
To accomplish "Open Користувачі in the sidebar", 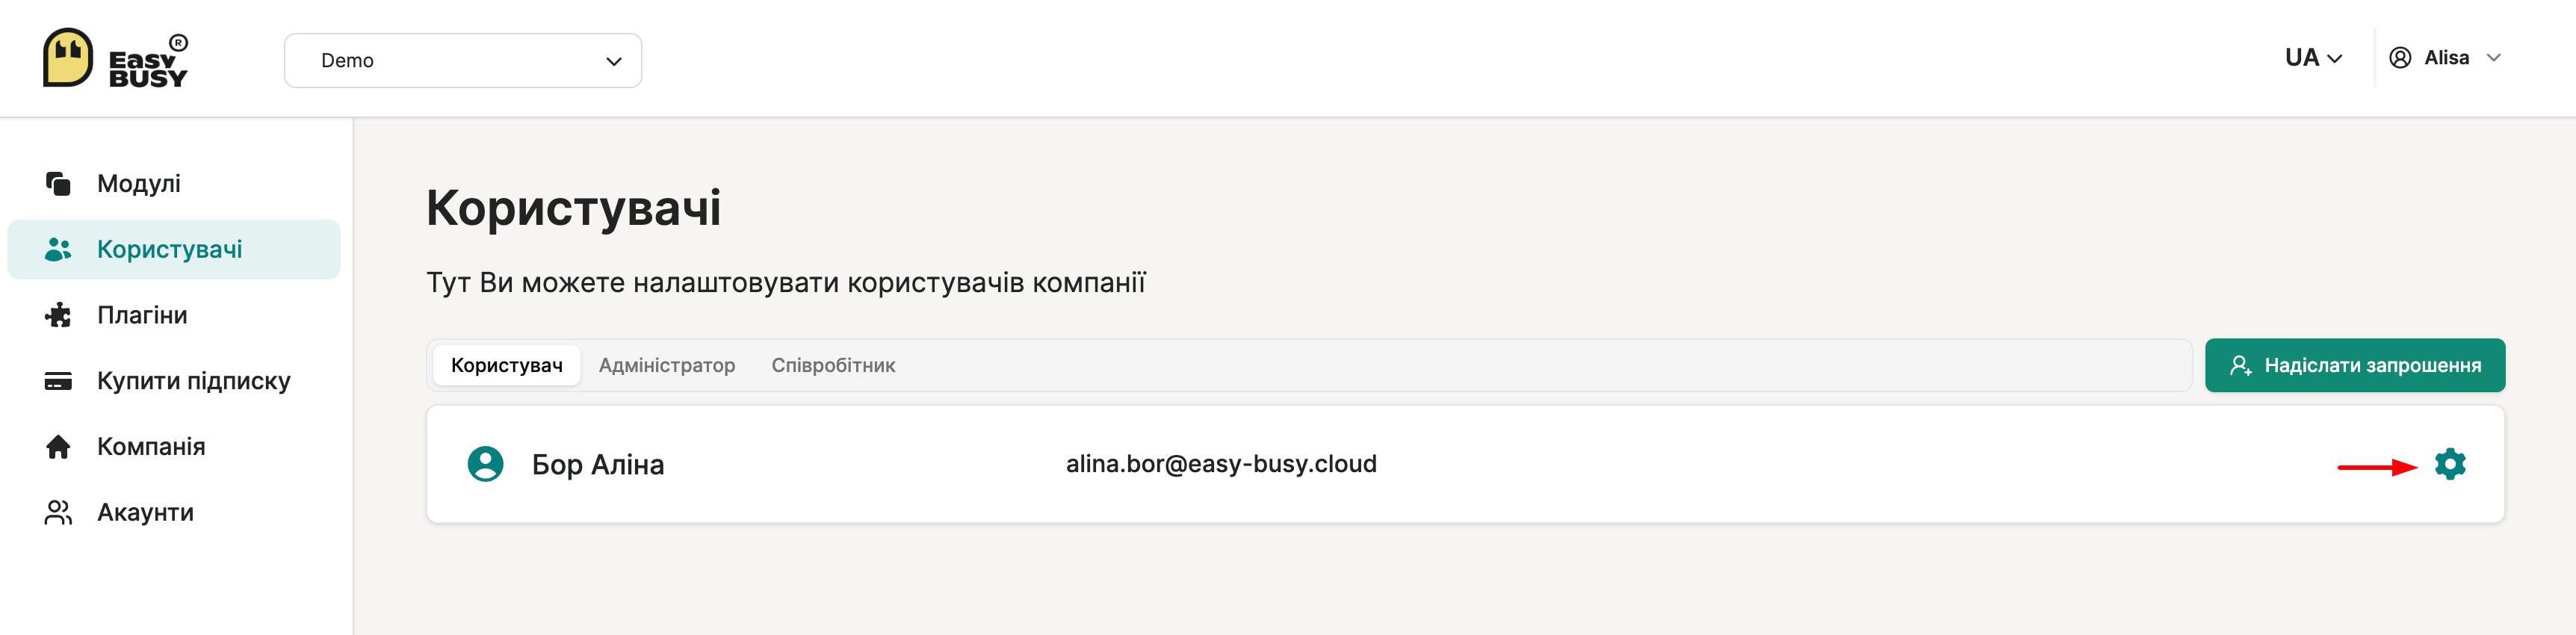I will 170,250.
